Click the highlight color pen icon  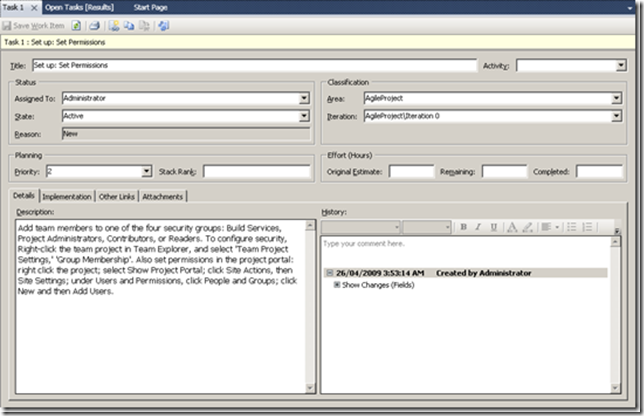click(528, 227)
